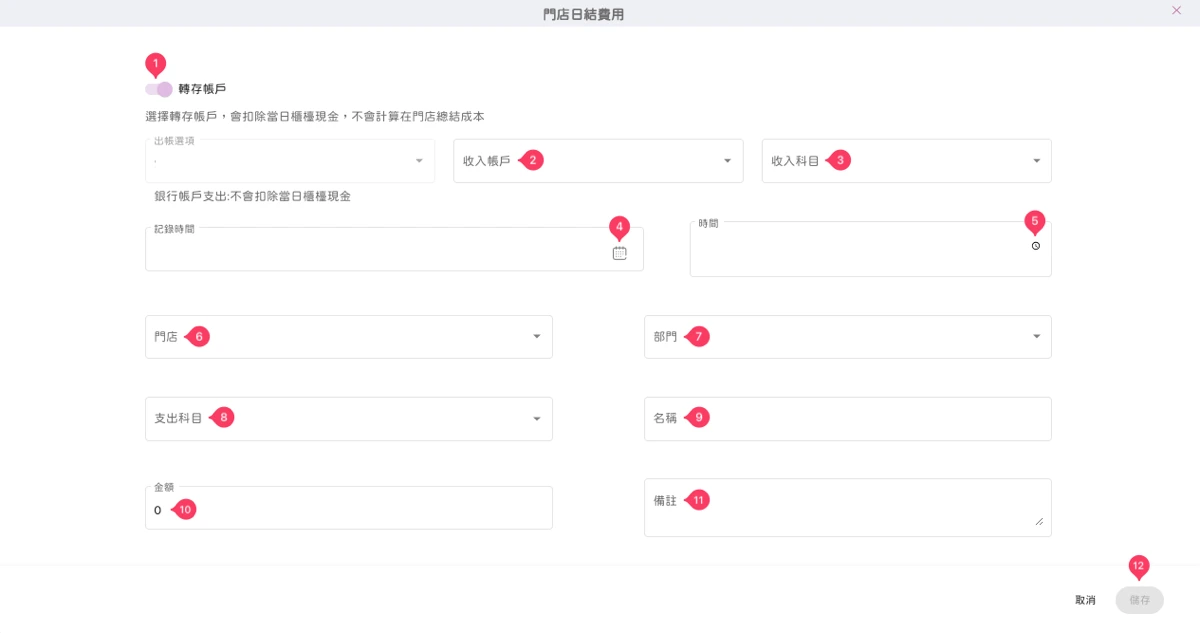
Task: Open the 出帳選項 dropdown
Action: [x=290, y=160]
